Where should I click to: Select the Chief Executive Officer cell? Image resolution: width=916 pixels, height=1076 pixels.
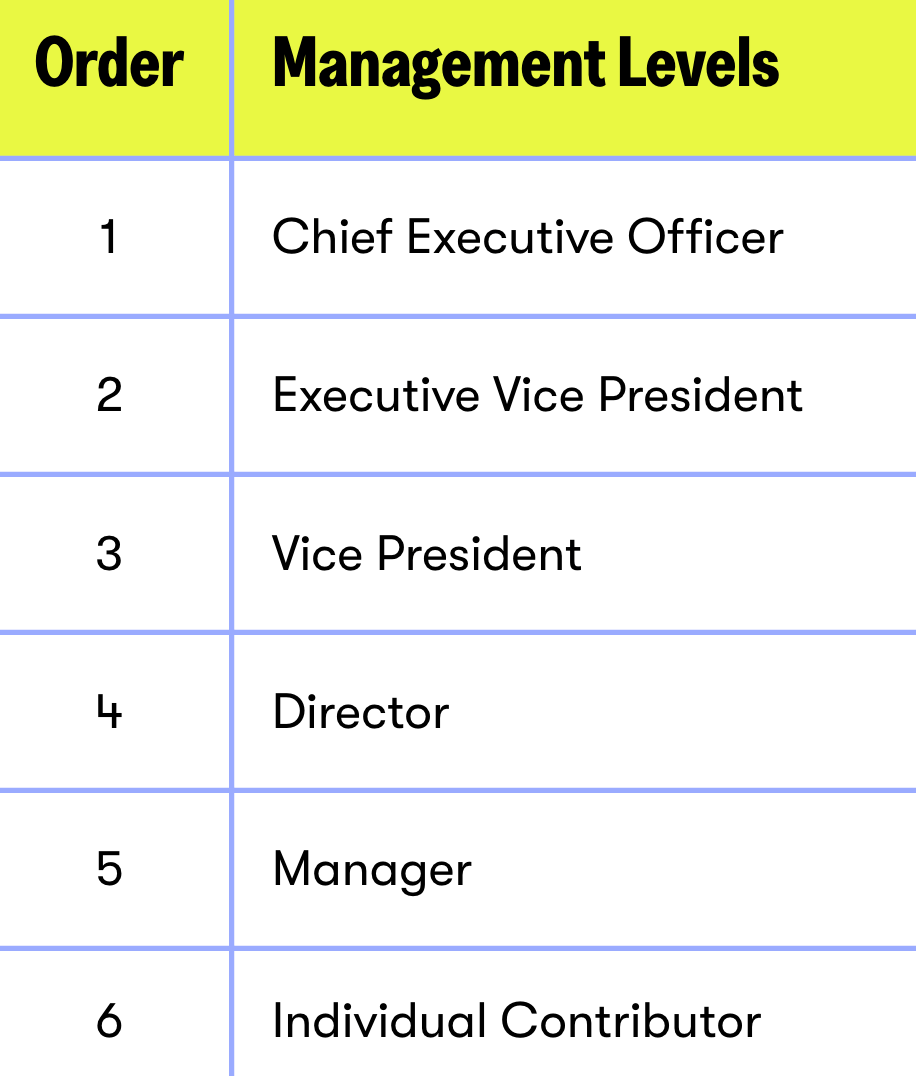[527, 237]
